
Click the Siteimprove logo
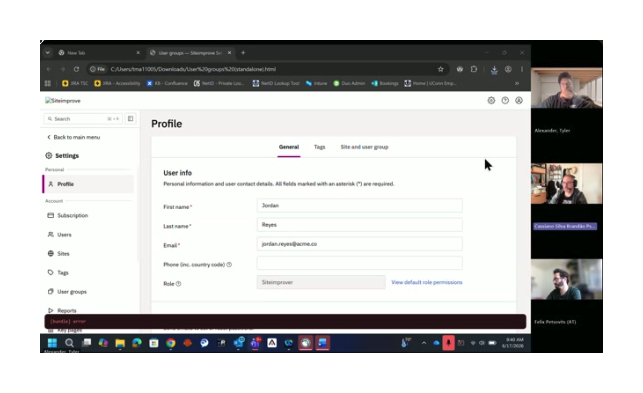63,101
